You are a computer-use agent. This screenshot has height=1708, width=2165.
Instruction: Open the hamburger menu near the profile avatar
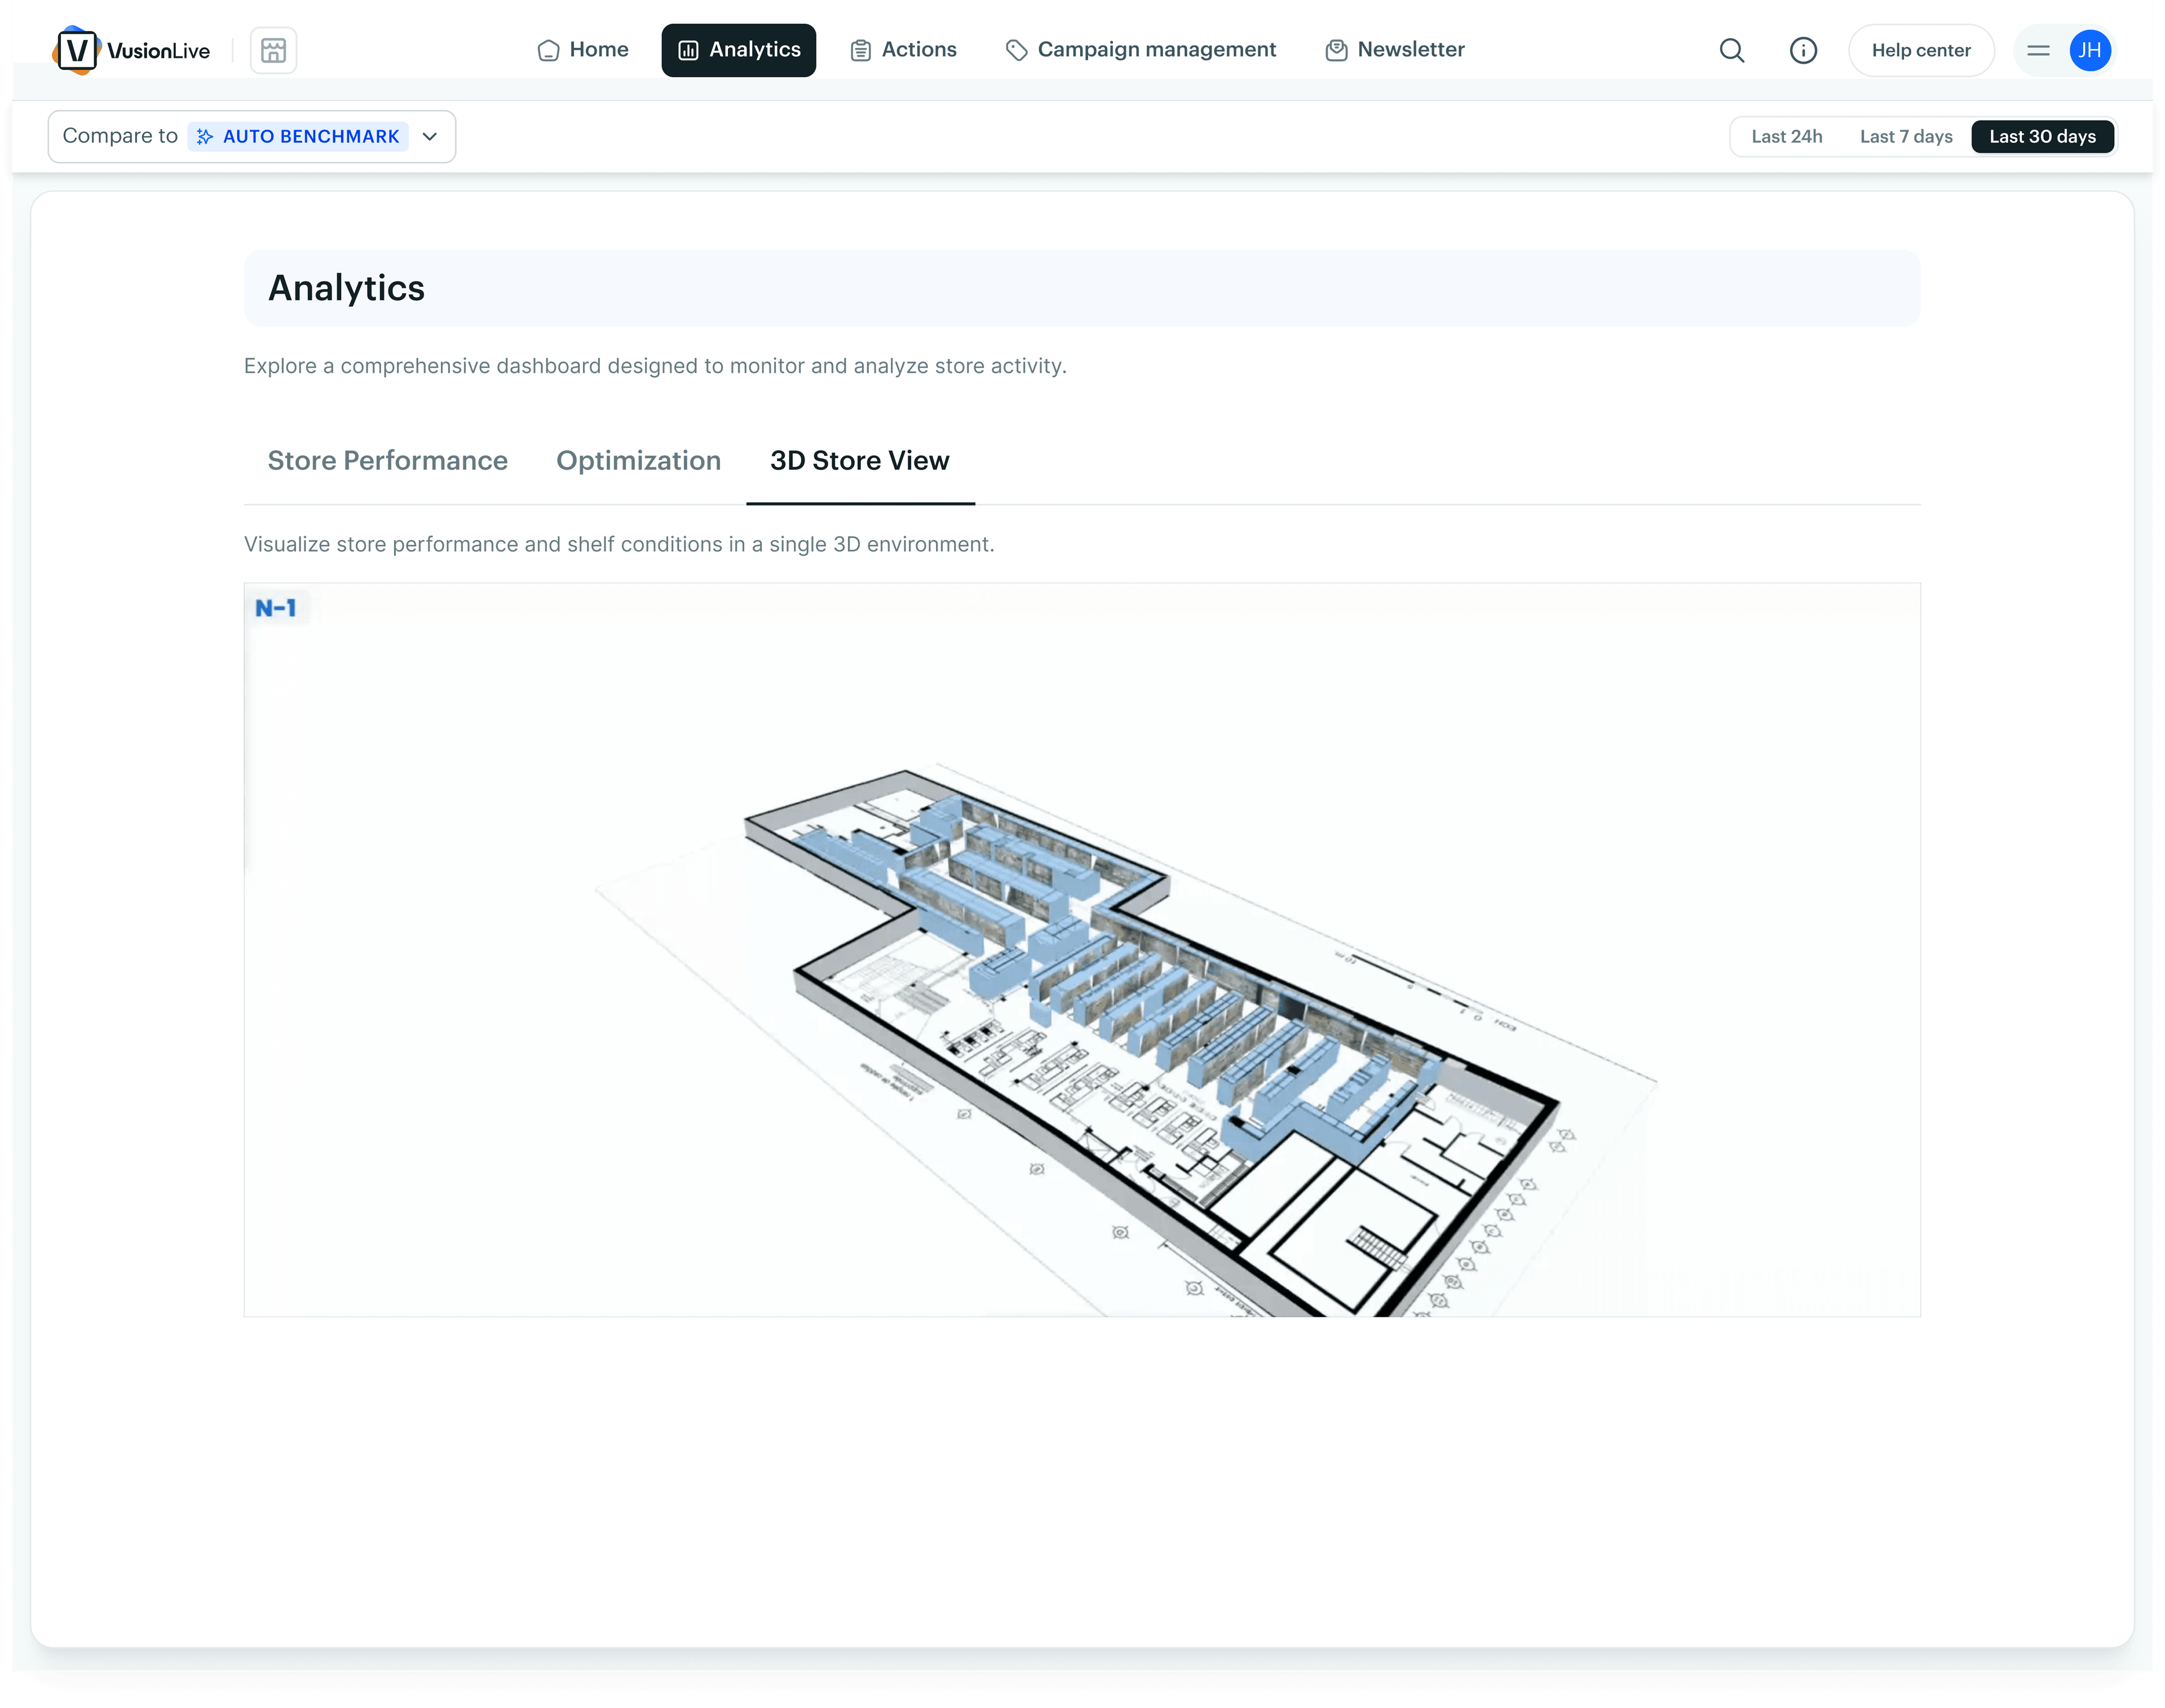point(2040,50)
